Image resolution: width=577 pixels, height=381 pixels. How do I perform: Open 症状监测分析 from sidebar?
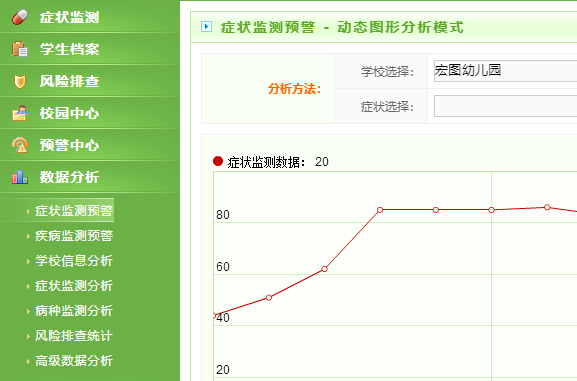tap(74, 286)
